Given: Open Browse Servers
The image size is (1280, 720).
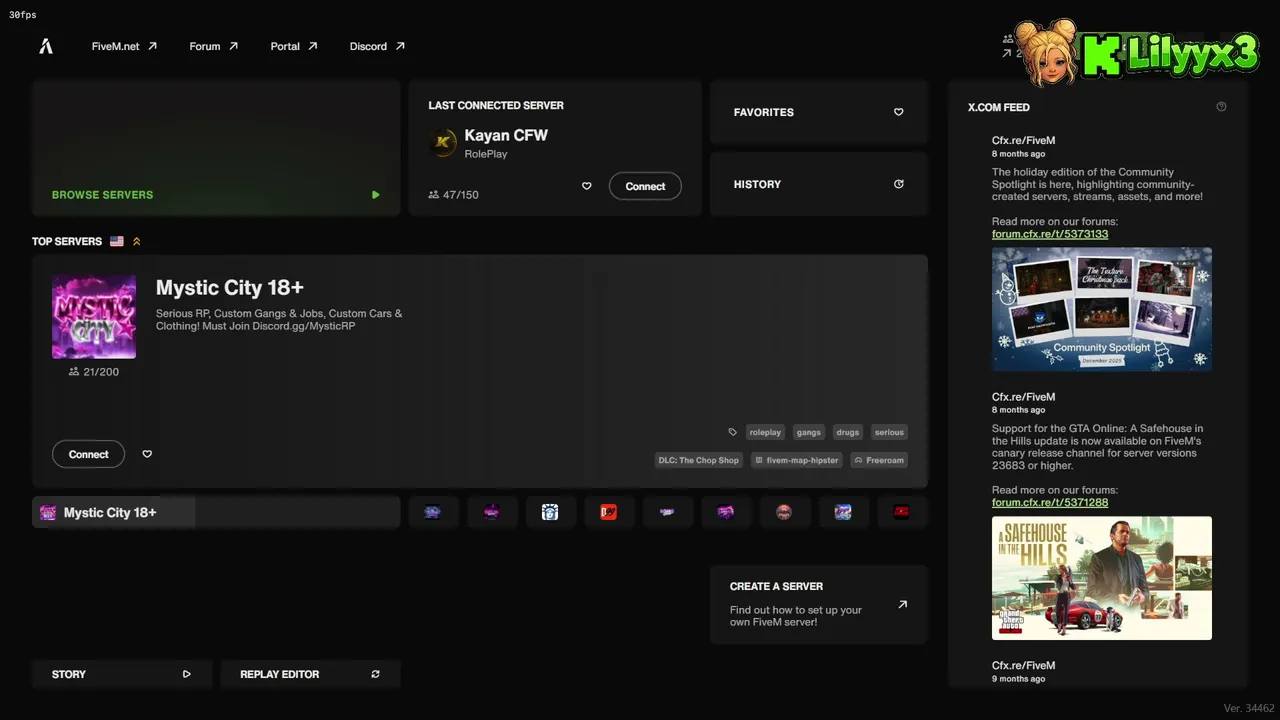Looking at the screenshot, I should (216, 148).
